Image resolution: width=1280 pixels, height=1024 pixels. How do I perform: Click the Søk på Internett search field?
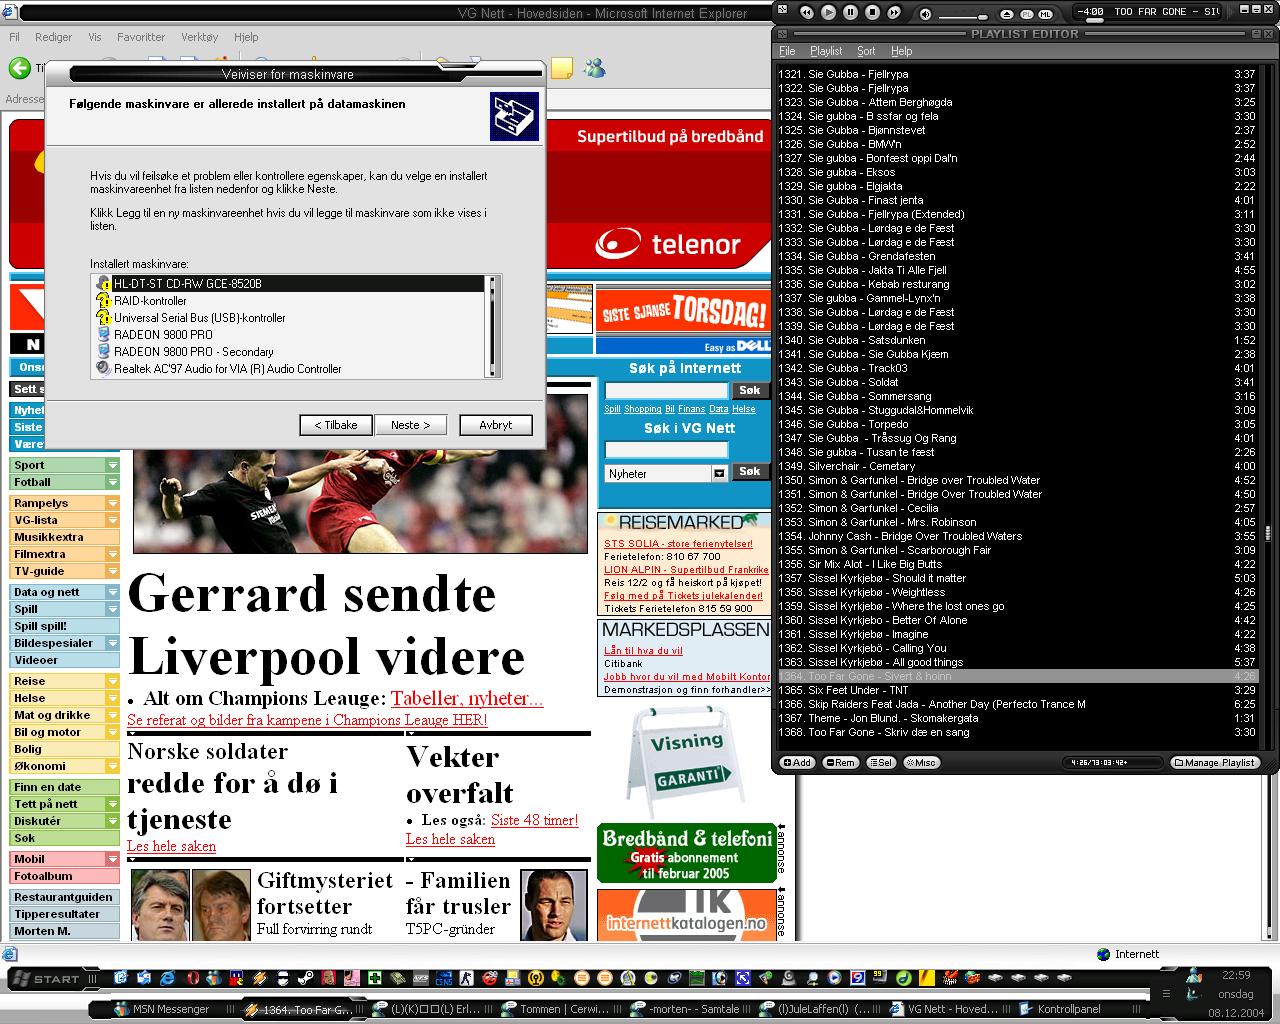click(667, 390)
